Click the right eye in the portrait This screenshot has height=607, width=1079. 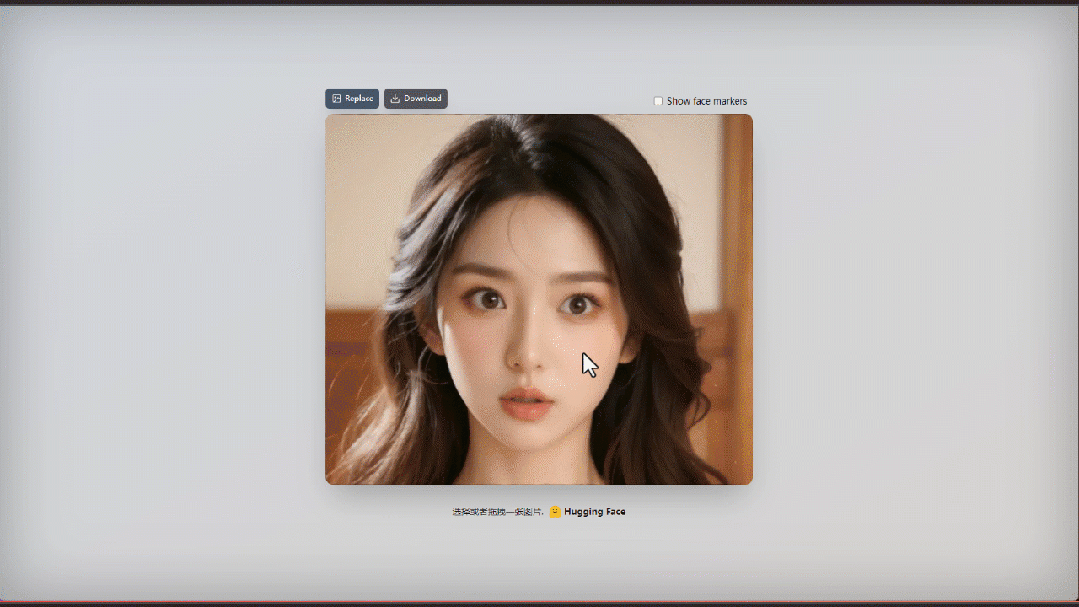[x=575, y=303]
